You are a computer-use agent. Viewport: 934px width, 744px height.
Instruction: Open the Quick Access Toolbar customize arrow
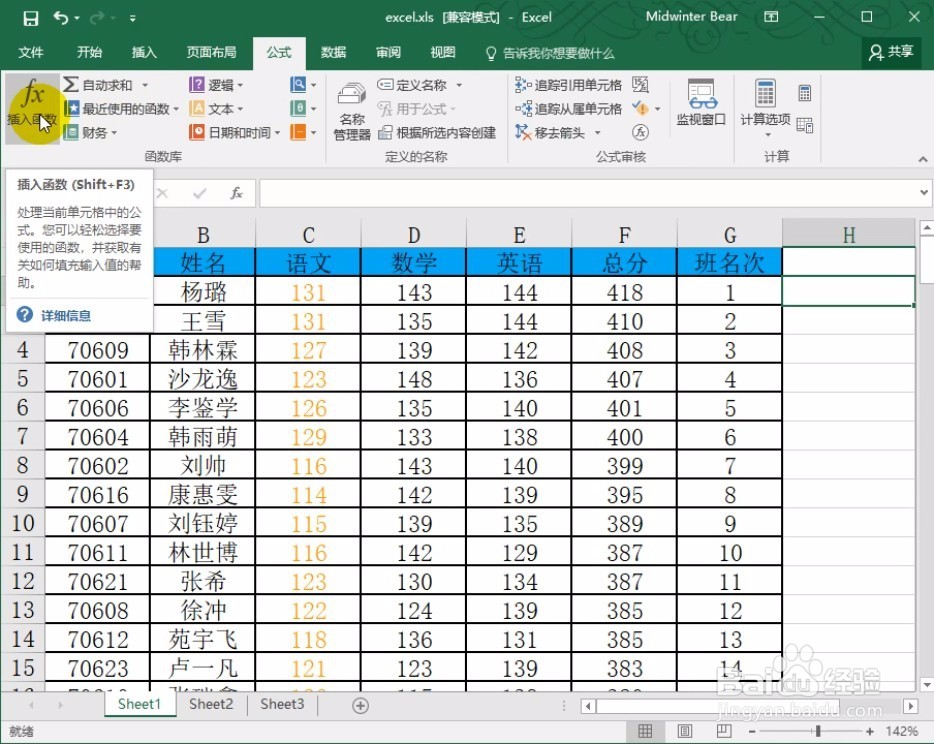coord(133,19)
